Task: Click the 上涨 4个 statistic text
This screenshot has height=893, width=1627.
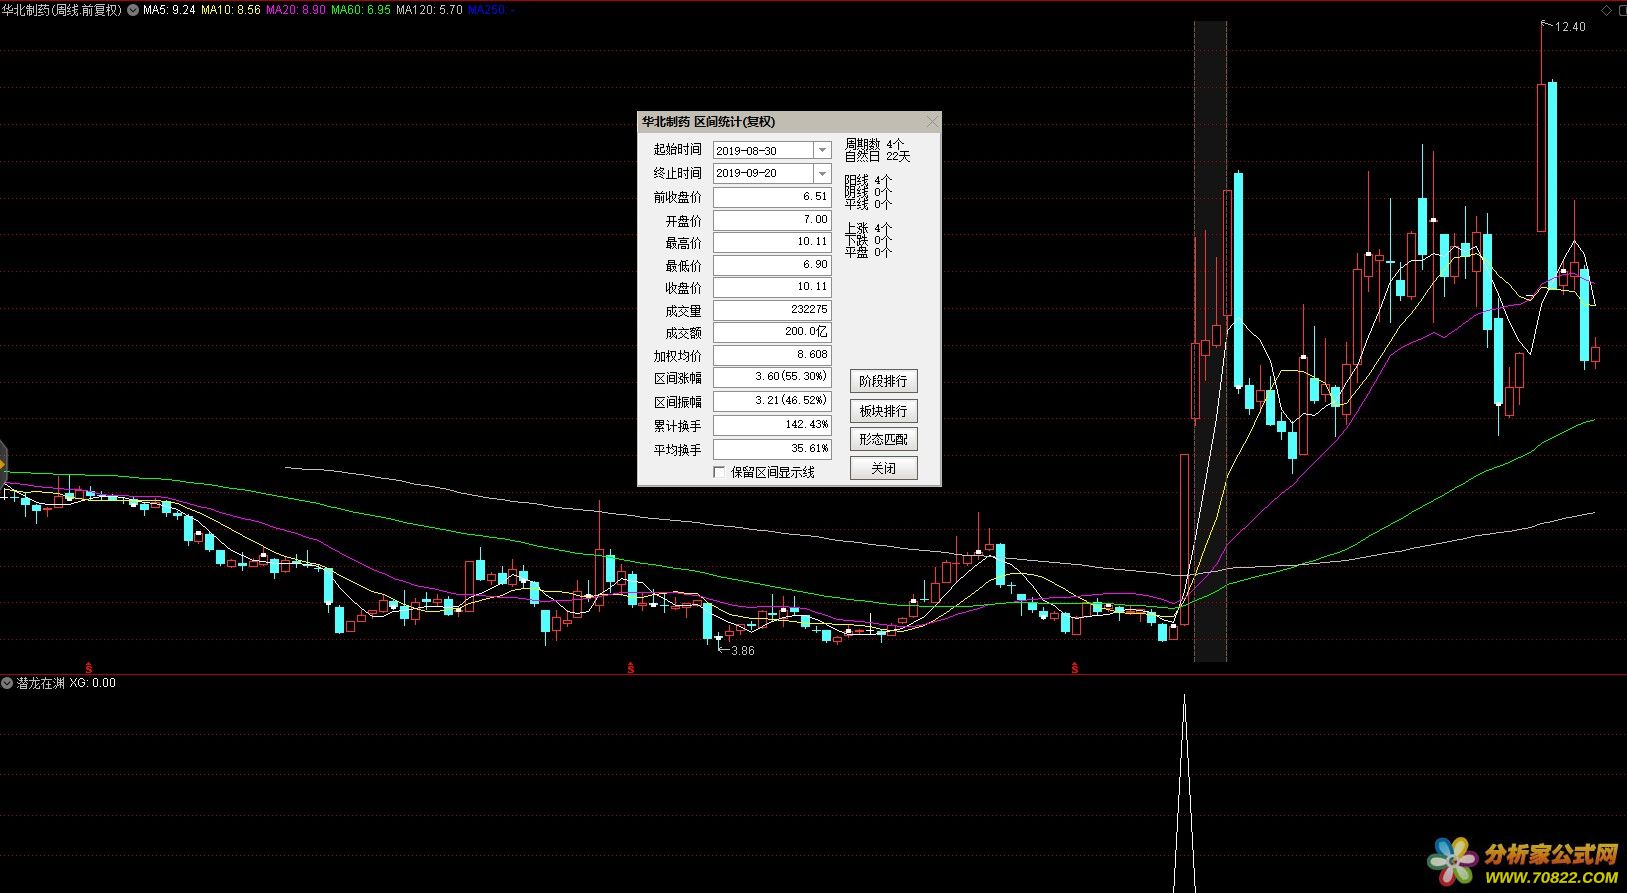Action: 868,229
